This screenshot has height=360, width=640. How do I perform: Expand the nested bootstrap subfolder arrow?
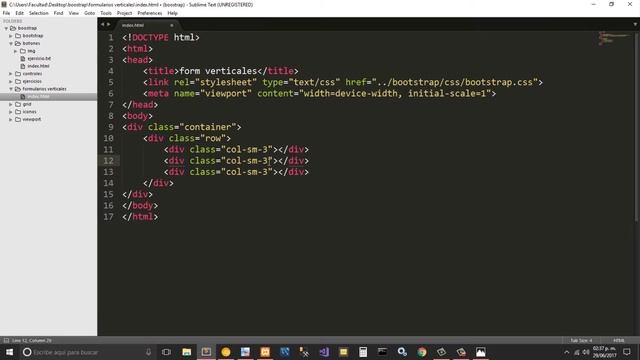[11, 36]
